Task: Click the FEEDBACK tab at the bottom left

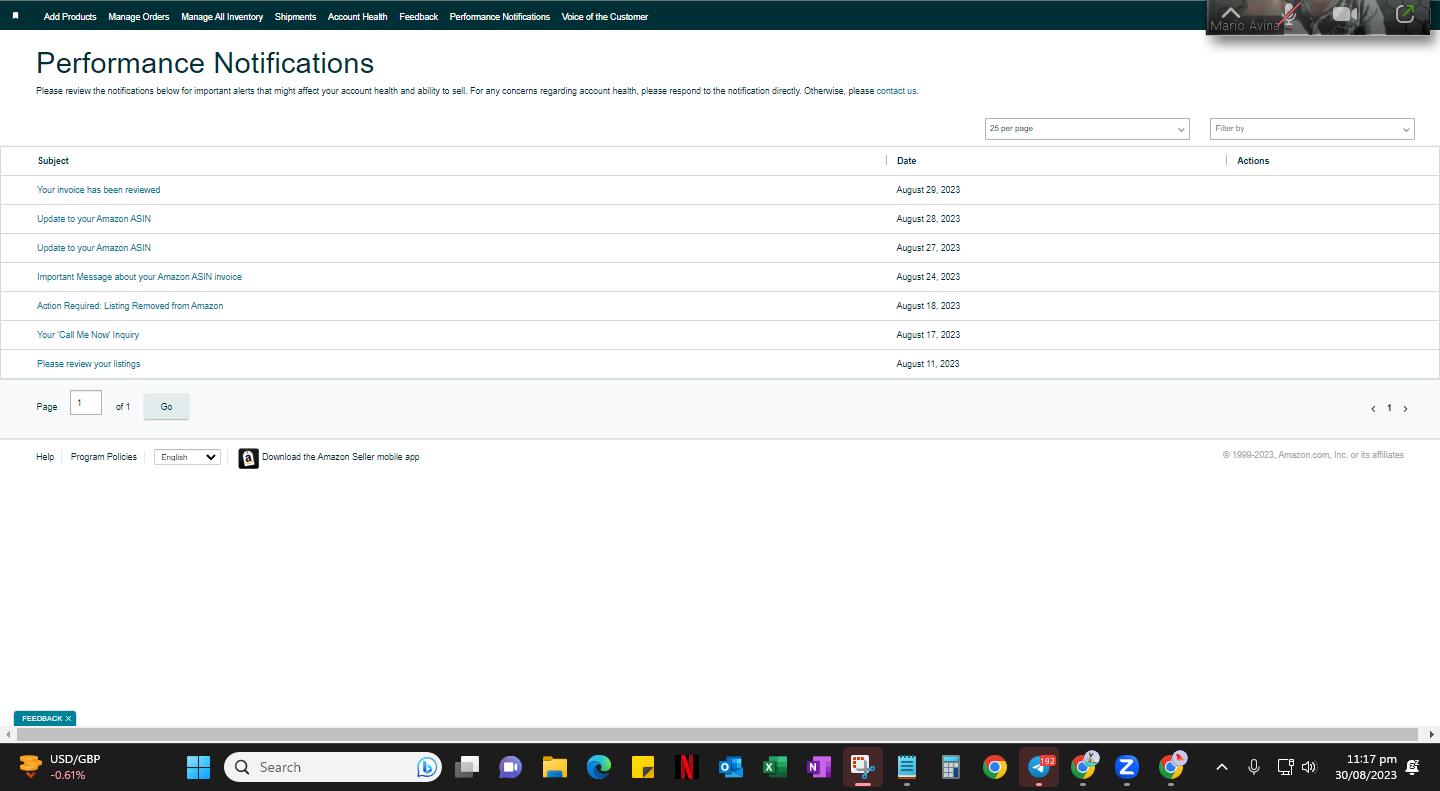Action: pyautogui.click(x=42, y=718)
